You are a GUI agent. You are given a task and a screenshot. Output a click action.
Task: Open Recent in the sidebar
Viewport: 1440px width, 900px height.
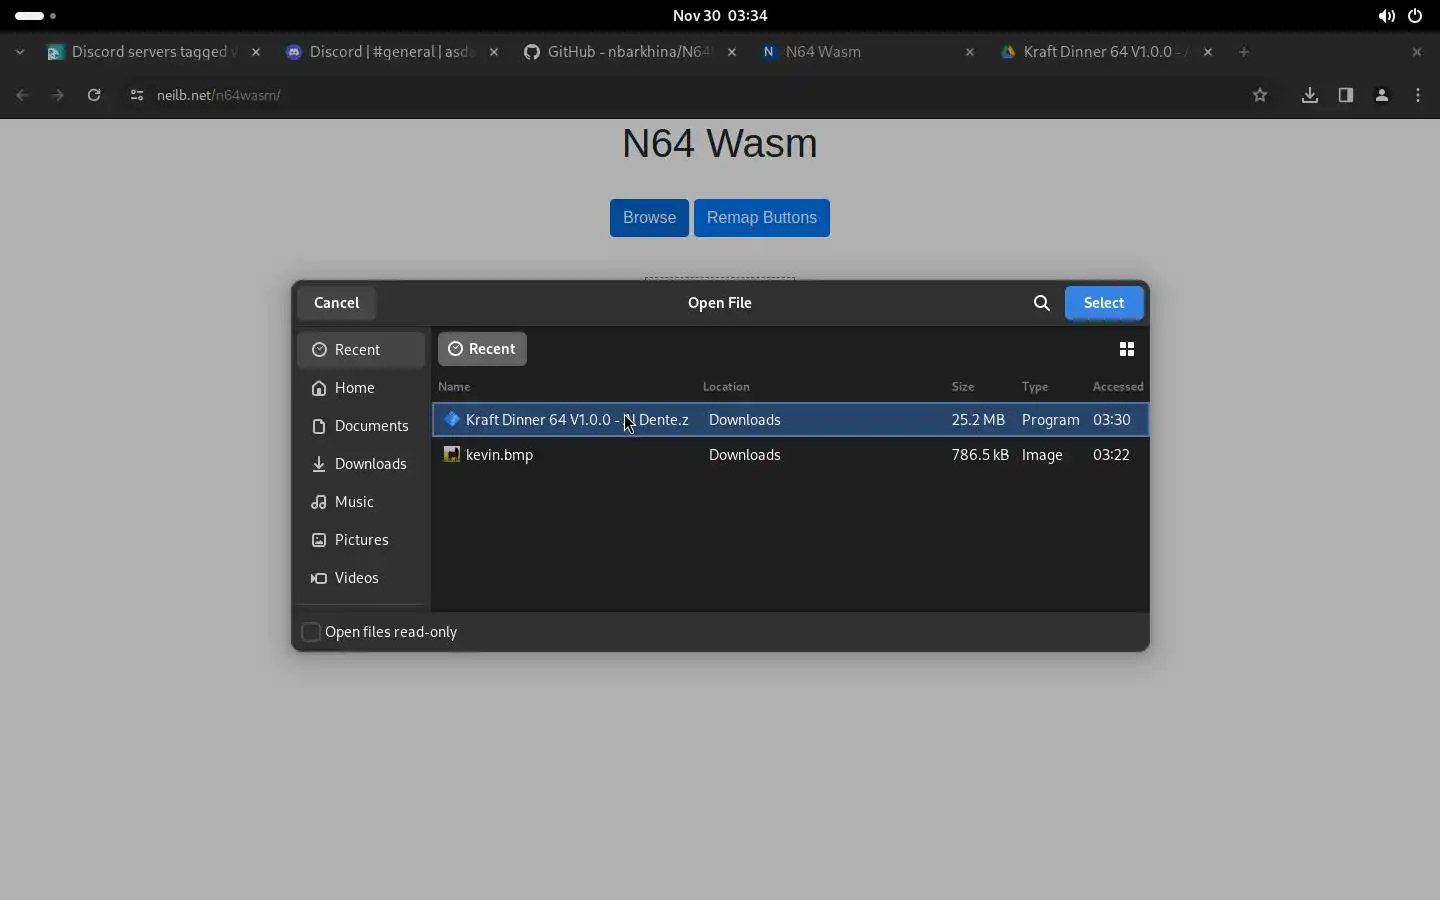point(361,350)
